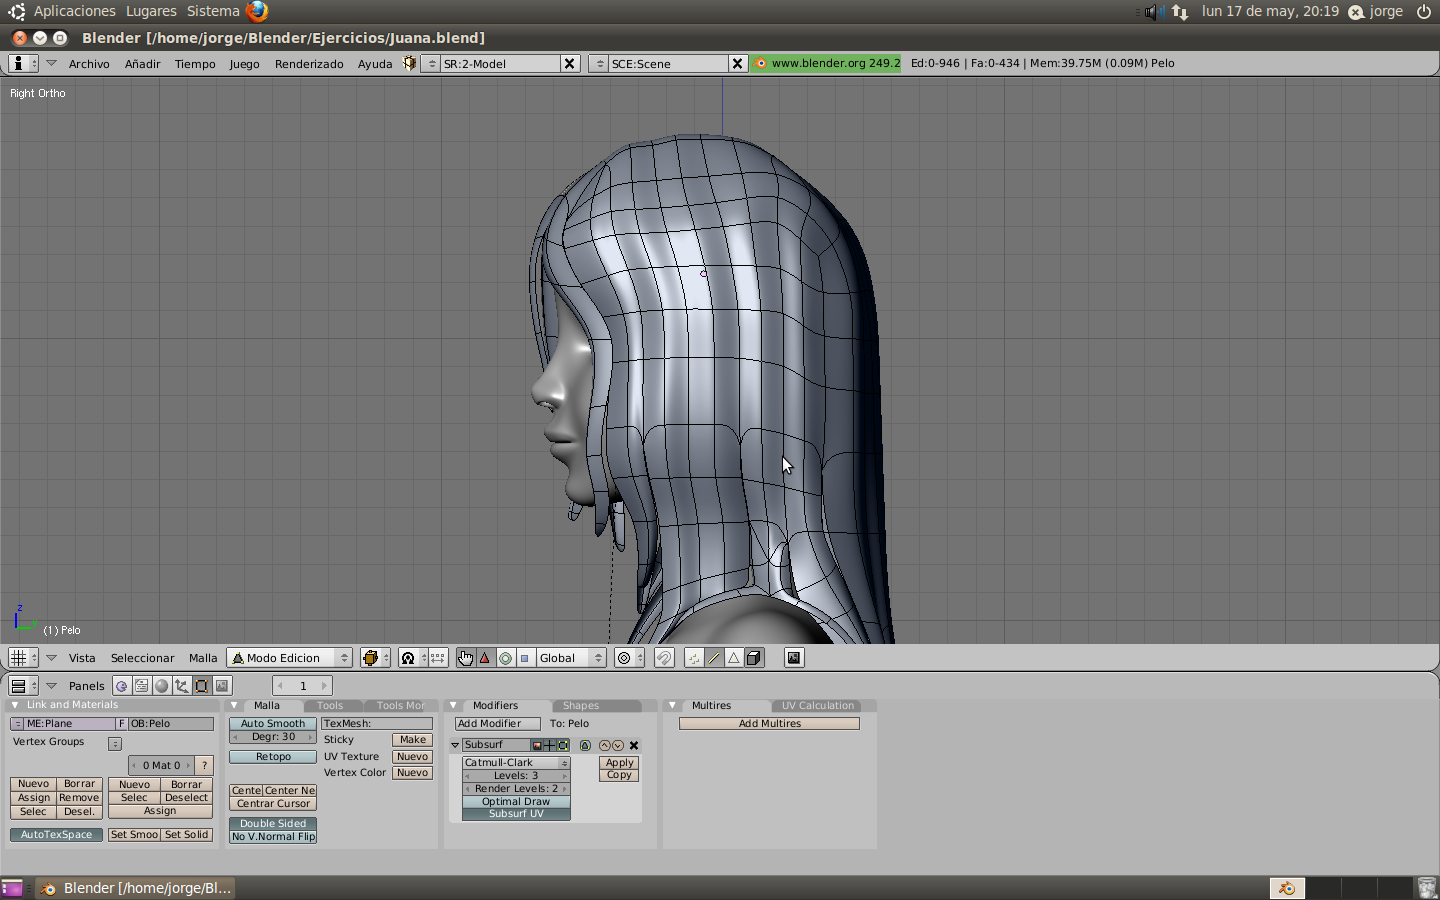
Task: Switch to the Shapes tab
Action: 581,706
